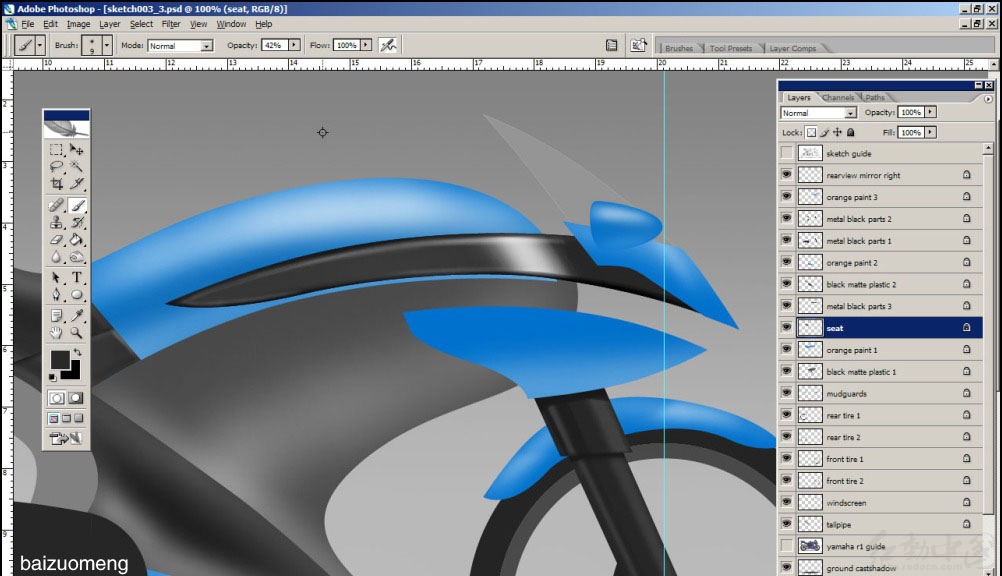This screenshot has height=576, width=1002.
Task: Show the yamaha r1 guide layer
Action: point(787,545)
